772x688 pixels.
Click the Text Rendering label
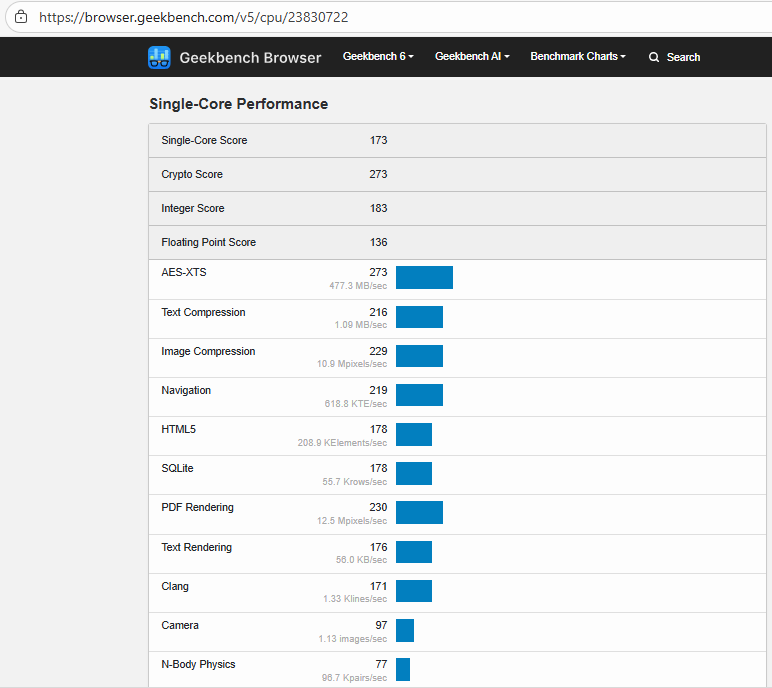point(196,547)
